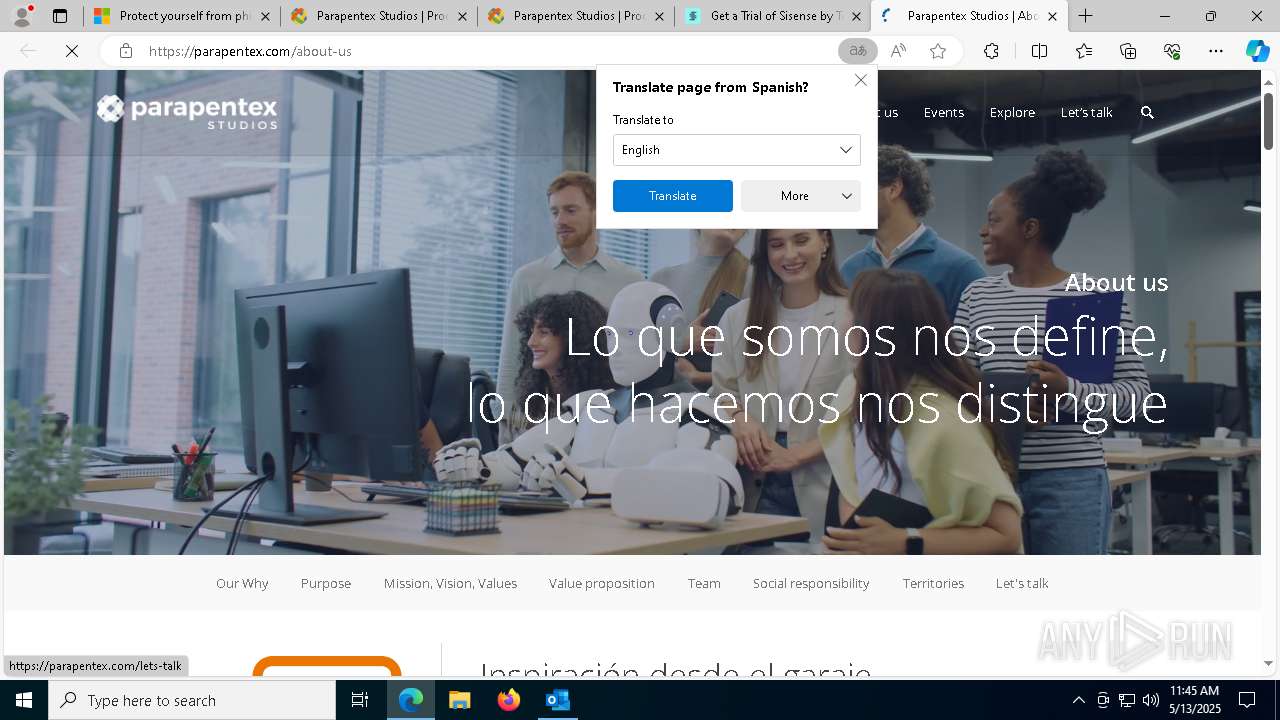Switch to the second Parapentex Studios tab
This screenshot has width=1280, height=720.
[x=378, y=16]
